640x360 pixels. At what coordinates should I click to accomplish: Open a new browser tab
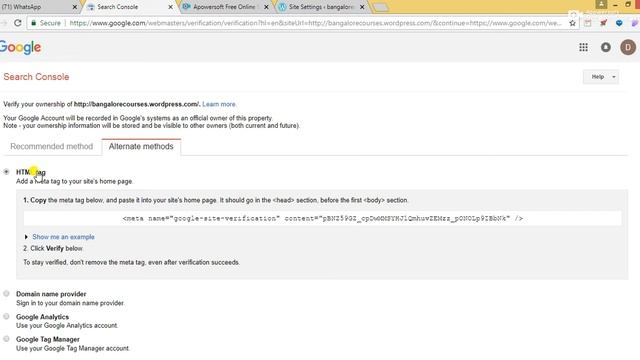[x=380, y=7]
